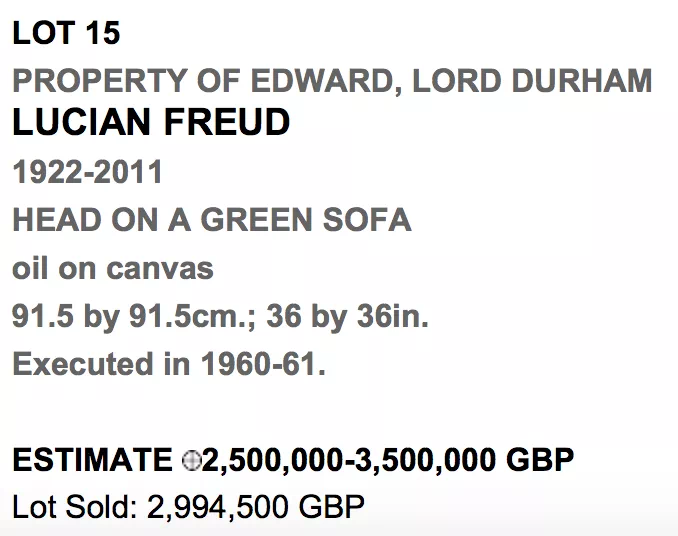
Task: Click the GBP currency after the estimate
Action: pyautogui.click(x=540, y=459)
